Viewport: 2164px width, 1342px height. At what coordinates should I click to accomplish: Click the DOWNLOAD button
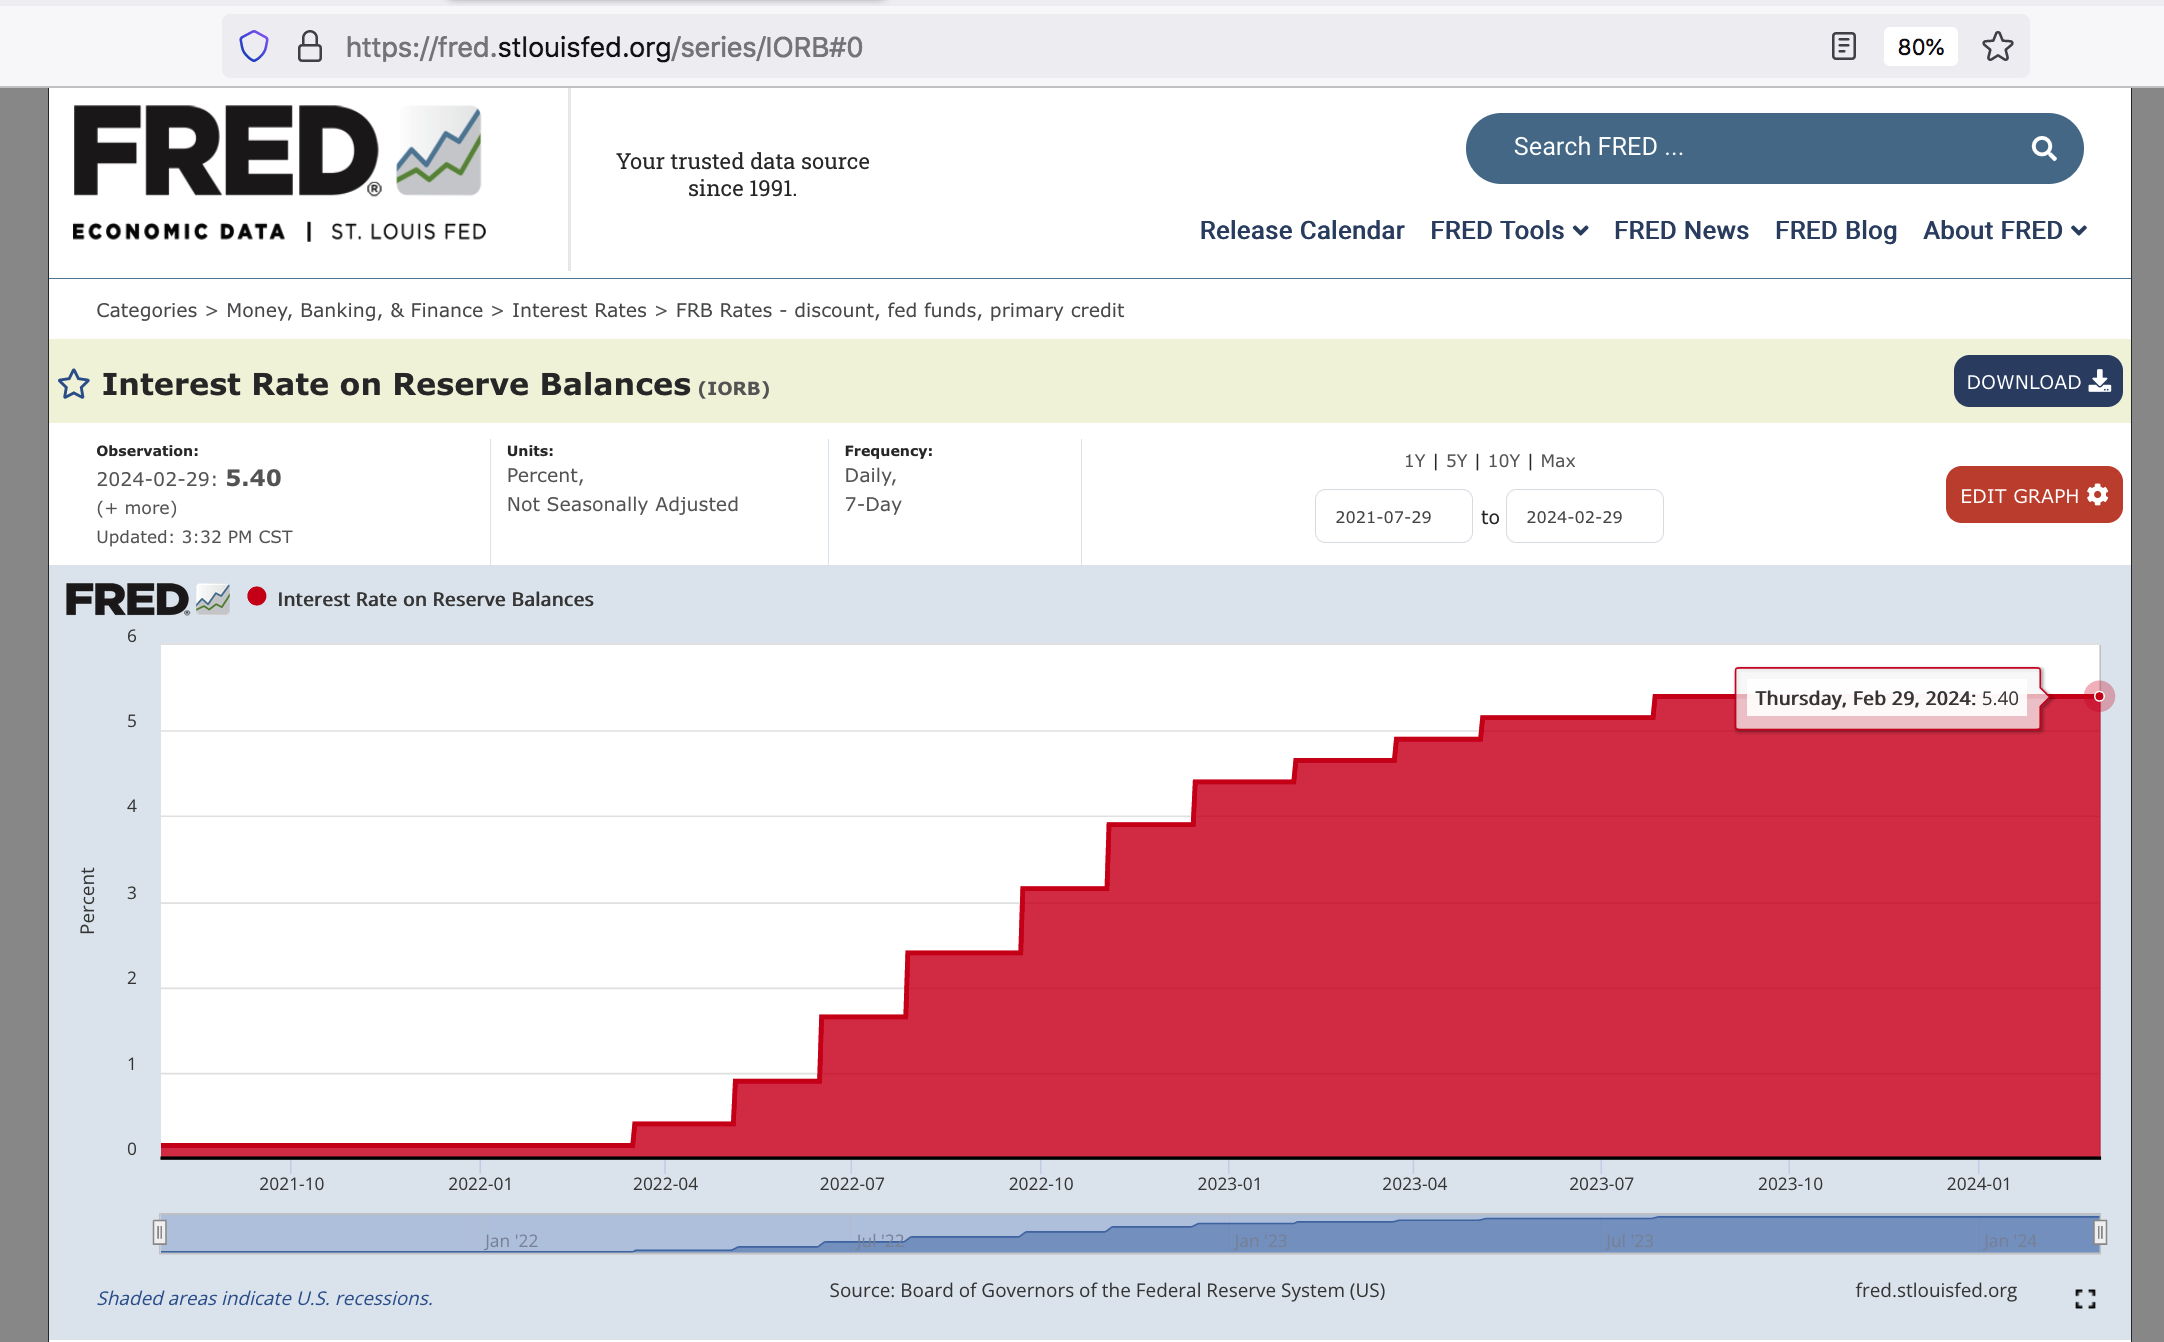pos(2037,382)
